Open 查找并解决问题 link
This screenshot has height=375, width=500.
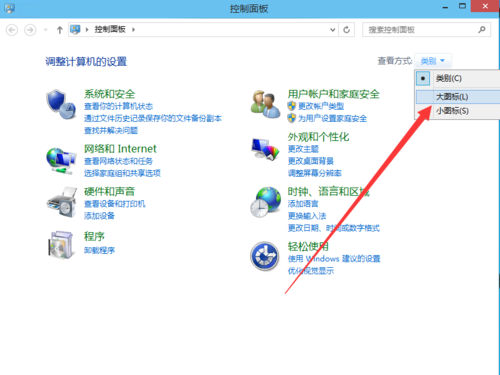point(111,130)
